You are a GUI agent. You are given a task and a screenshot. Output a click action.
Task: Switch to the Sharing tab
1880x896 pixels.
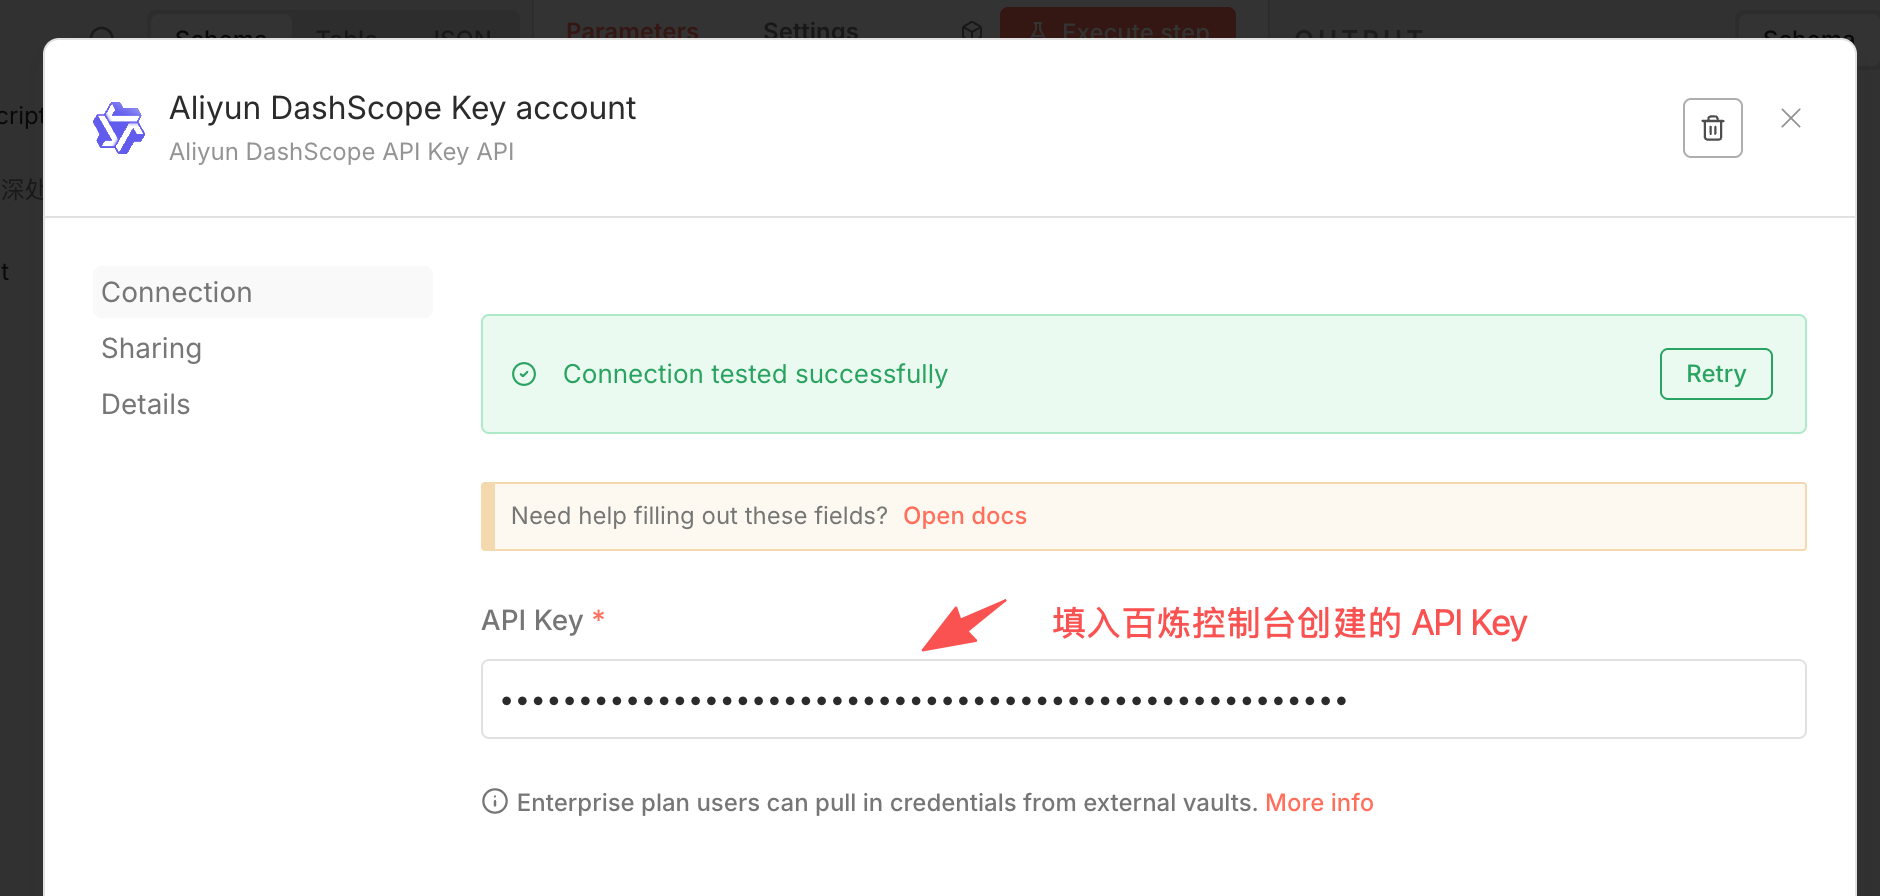point(152,348)
